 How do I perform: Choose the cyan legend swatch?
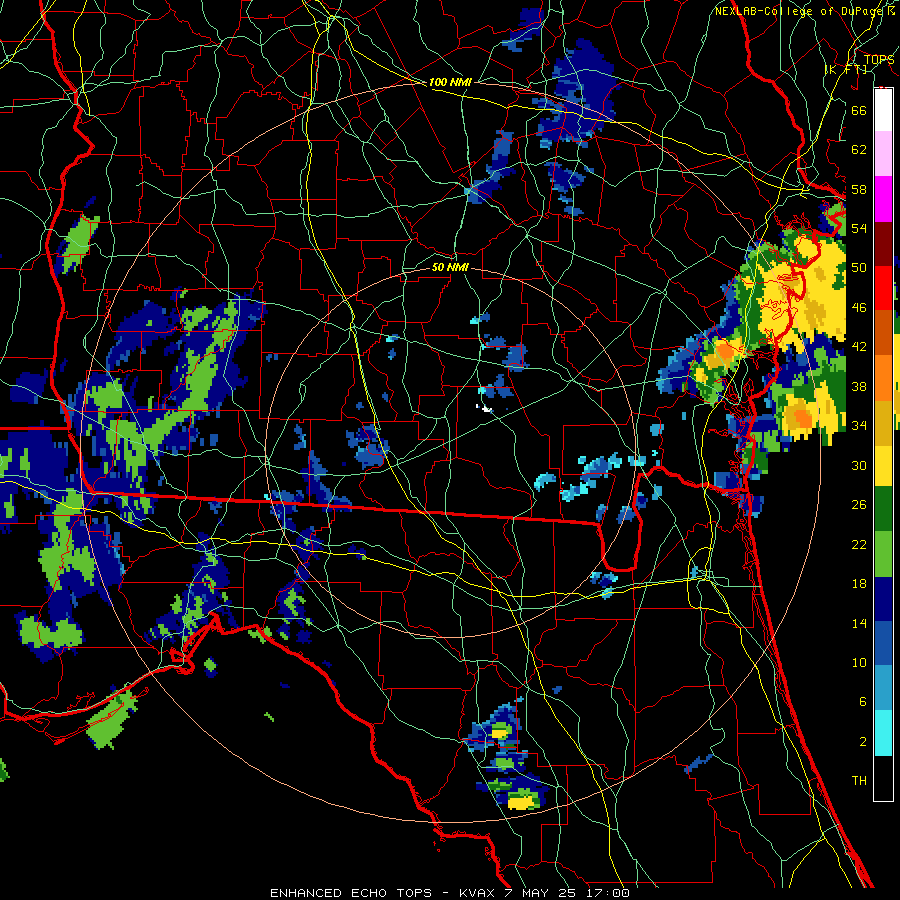883,734
